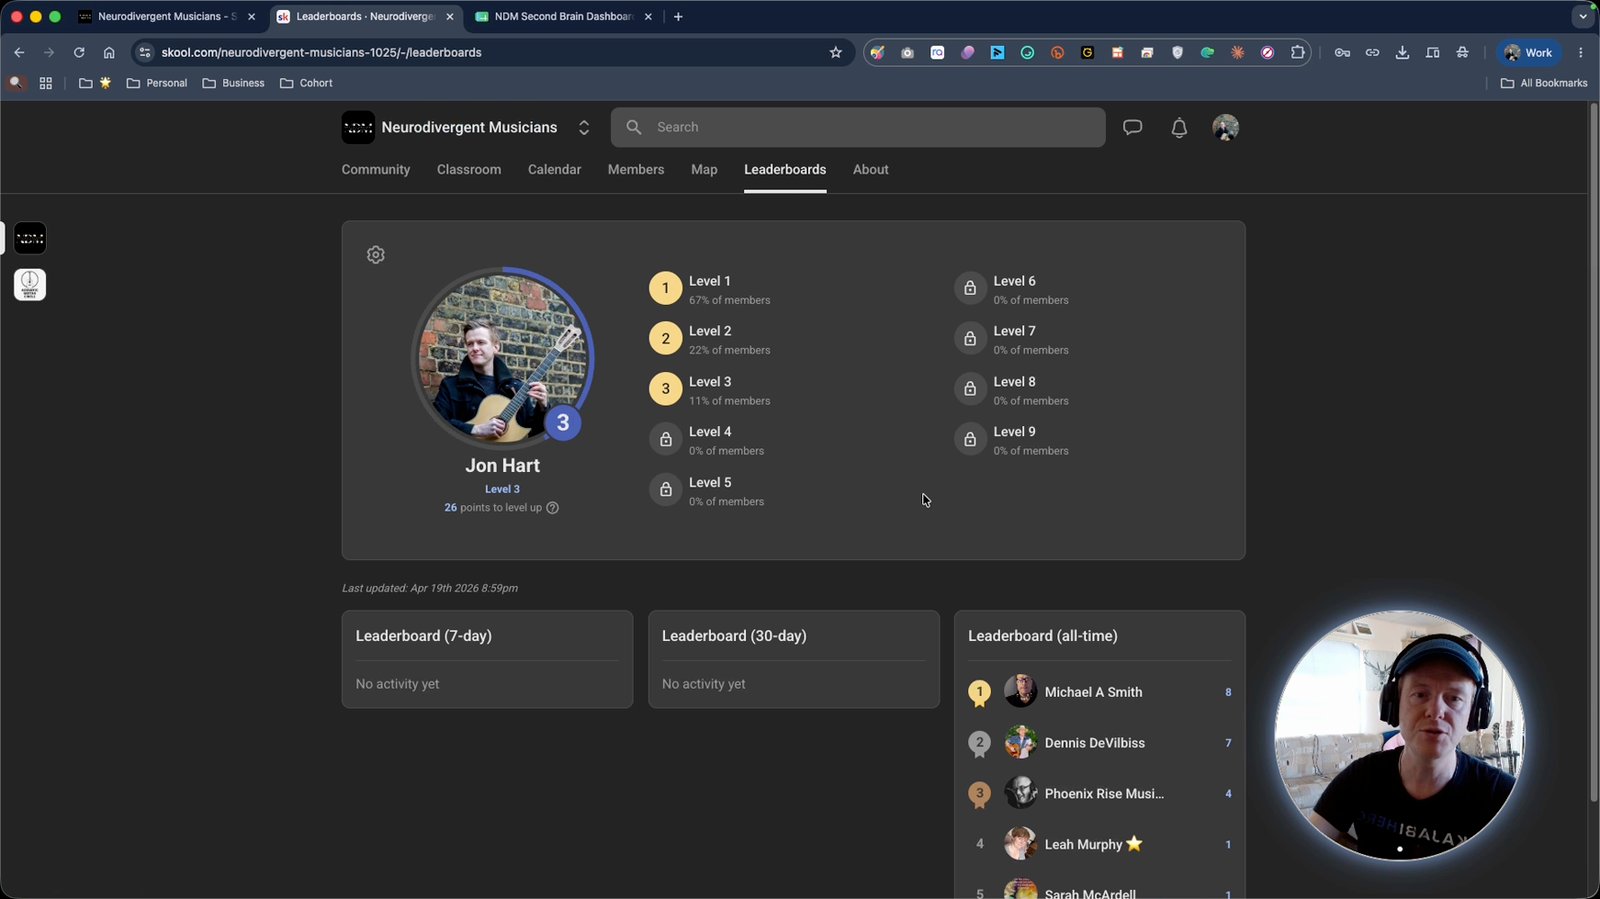Switch to NDM Second Brain Dashboard browser tab

tap(564, 16)
